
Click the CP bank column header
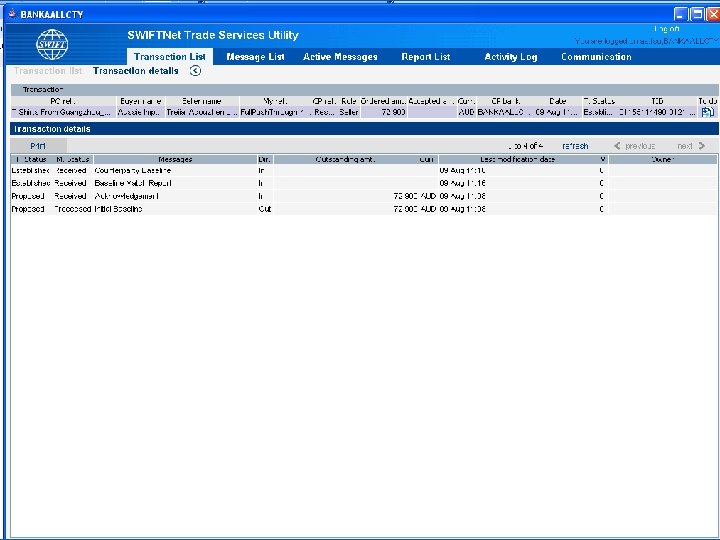[x=506, y=101]
